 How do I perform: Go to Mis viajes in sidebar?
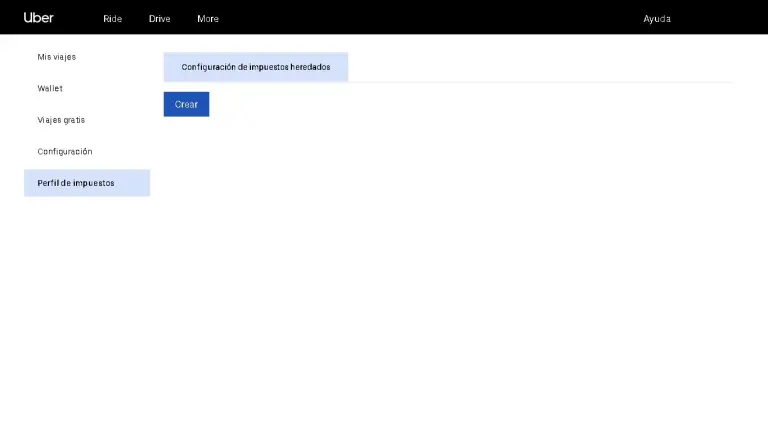coord(57,57)
